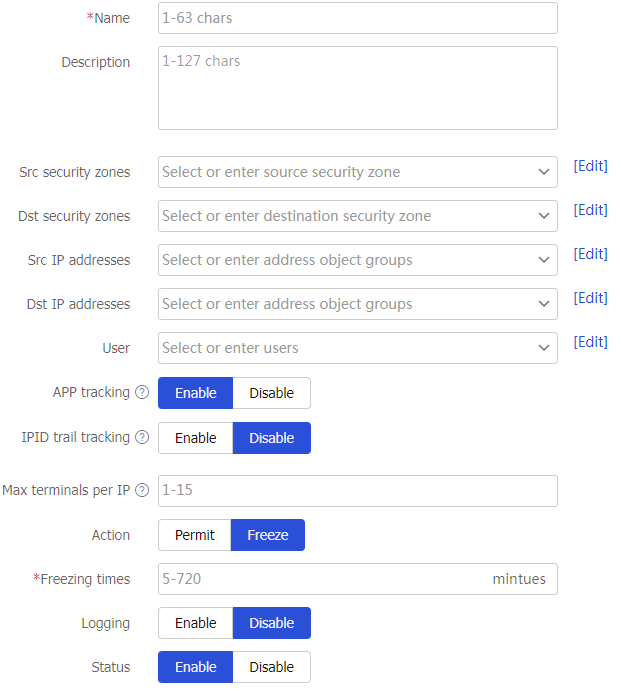Click Edit link for Dst security zones
The height and width of the screenshot is (691, 622).
click(590, 210)
